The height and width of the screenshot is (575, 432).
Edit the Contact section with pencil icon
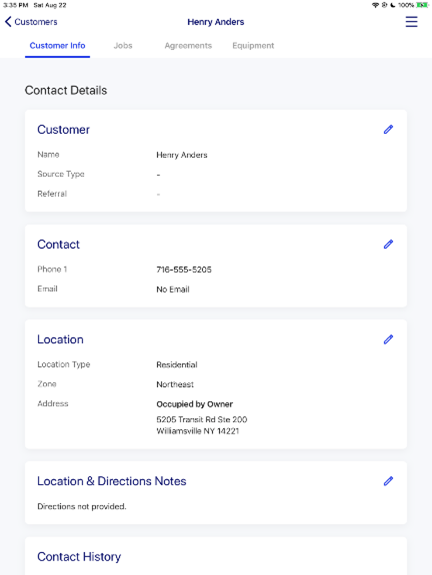388,244
